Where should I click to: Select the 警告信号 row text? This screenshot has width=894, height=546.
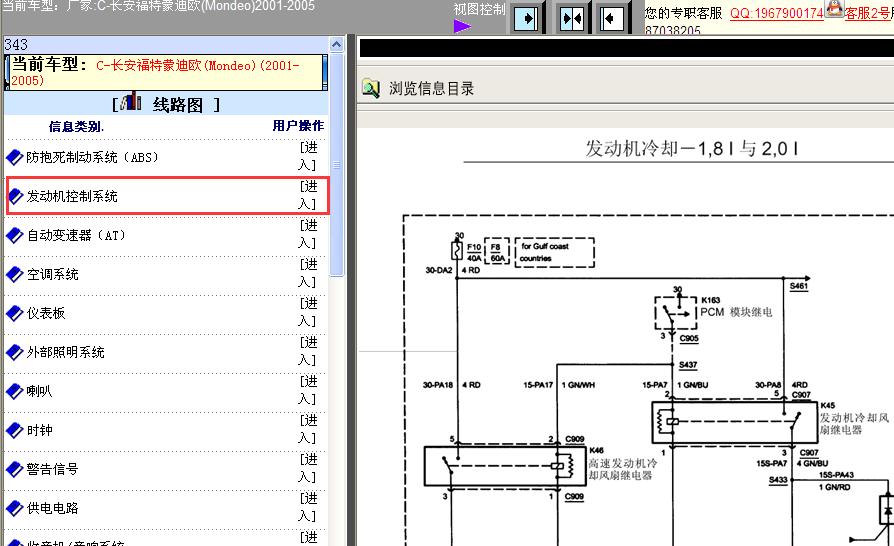[x=52, y=469]
